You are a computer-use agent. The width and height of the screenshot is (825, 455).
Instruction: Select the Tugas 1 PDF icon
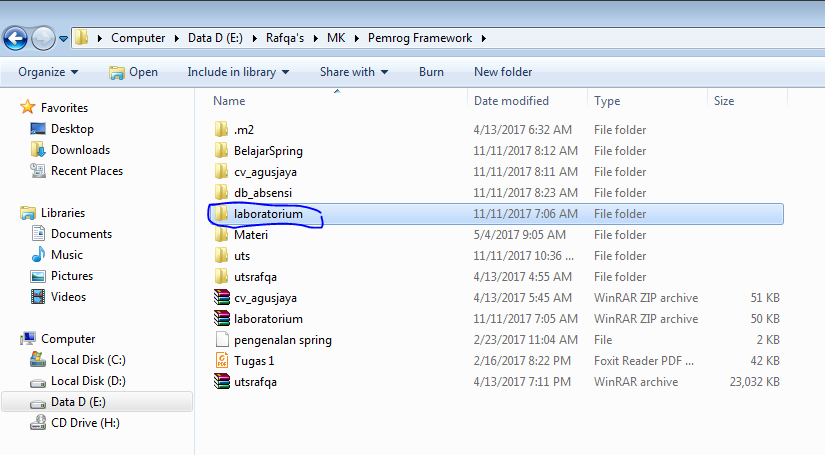pyautogui.click(x=222, y=361)
